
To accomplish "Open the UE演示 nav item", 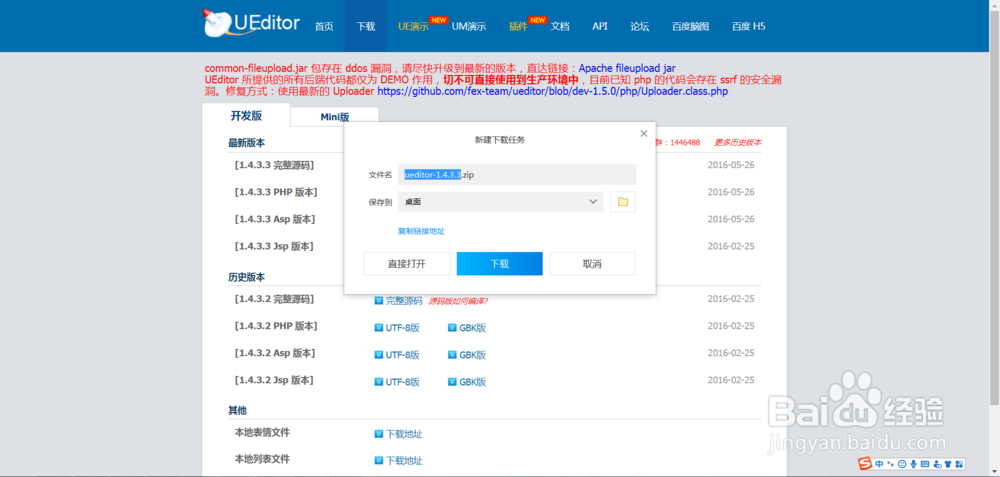I will coord(413,26).
